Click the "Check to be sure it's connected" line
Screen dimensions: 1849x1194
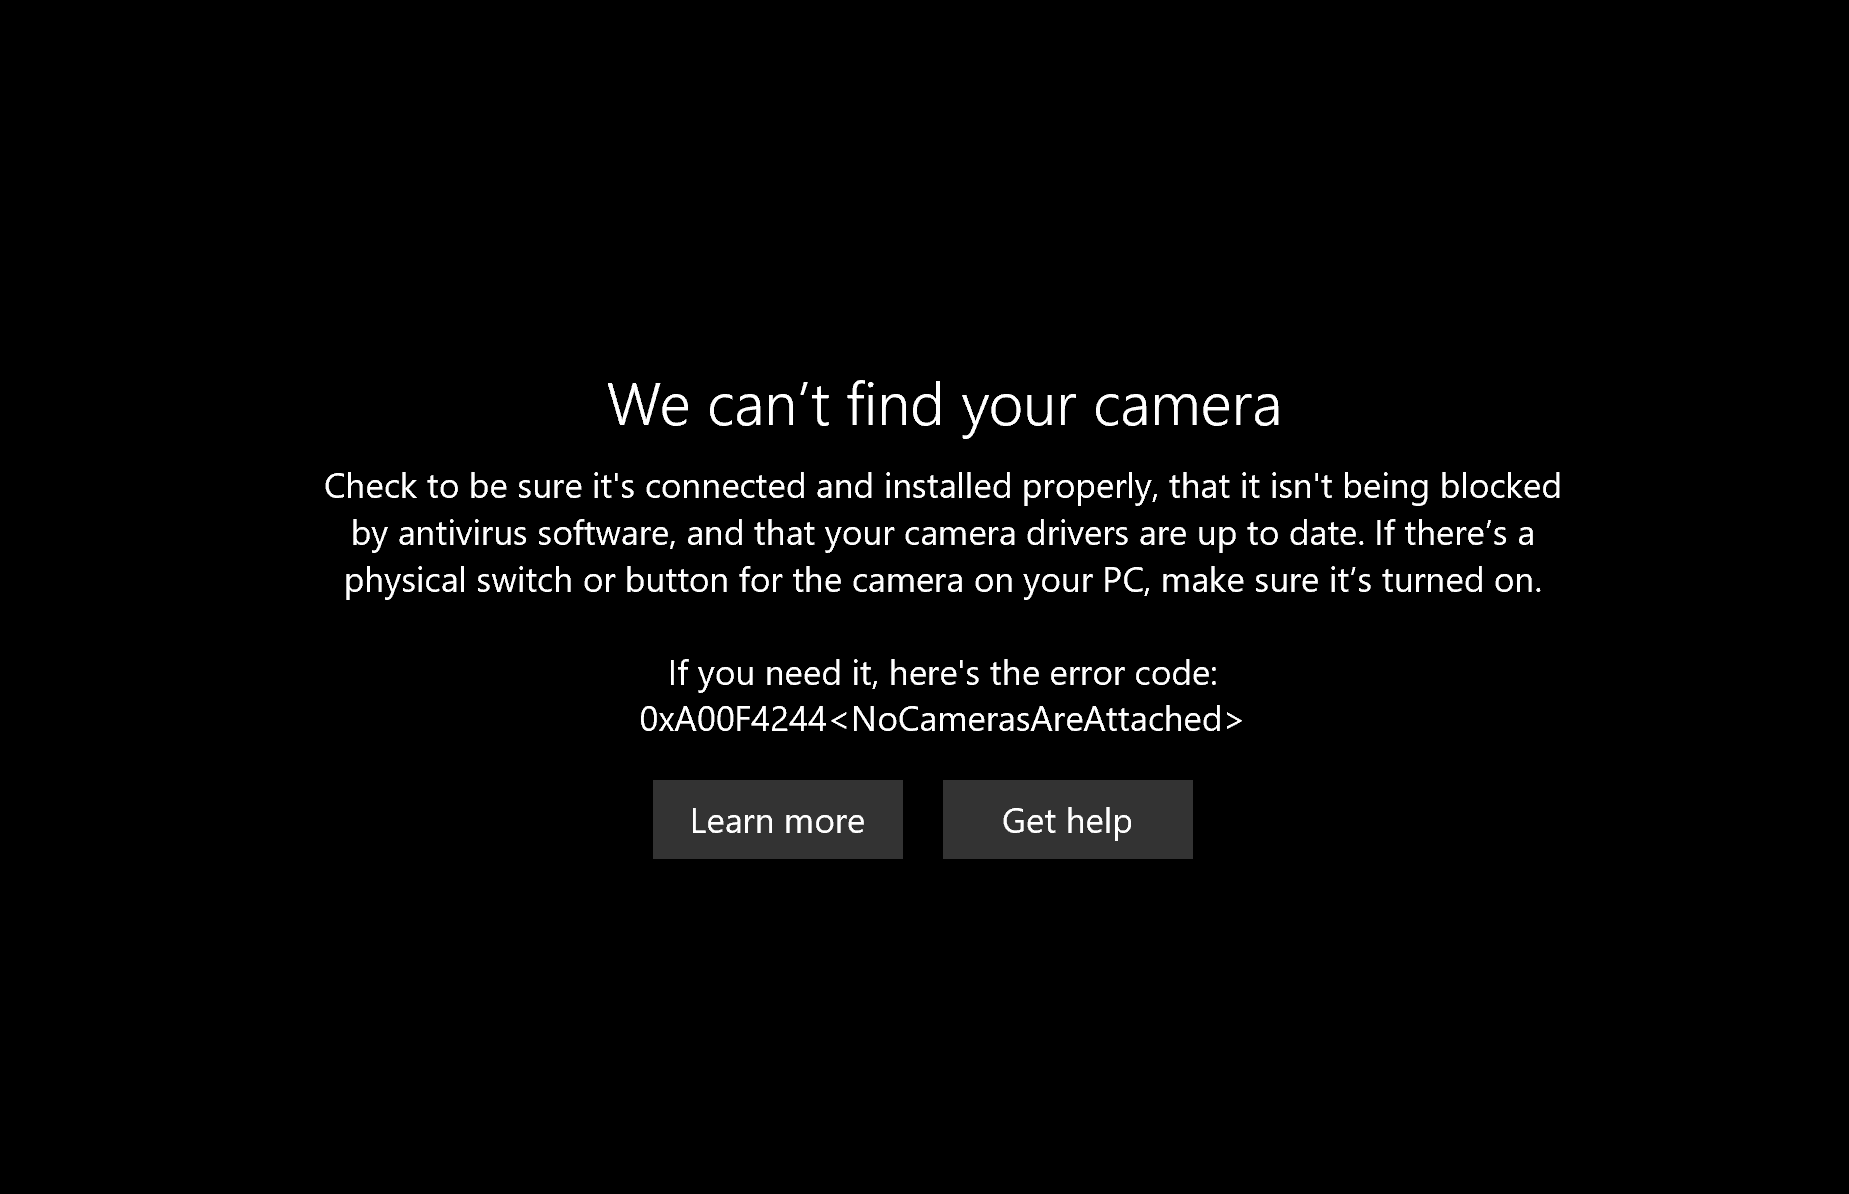942,486
